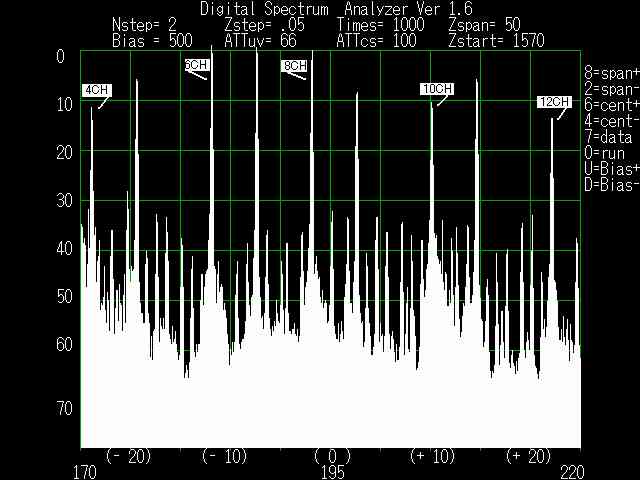Select the 8CH peak marker label
This screenshot has width=640, height=480.
coord(294,66)
